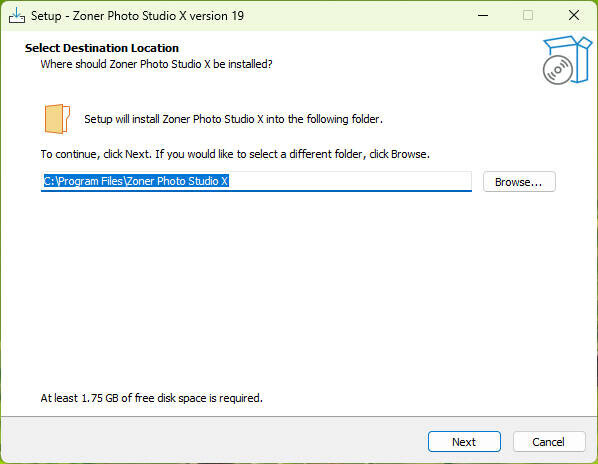Click the highlighted C:\Program Files path text
Image resolution: width=598 pixels, height=464 pixels.
[136, 181]
